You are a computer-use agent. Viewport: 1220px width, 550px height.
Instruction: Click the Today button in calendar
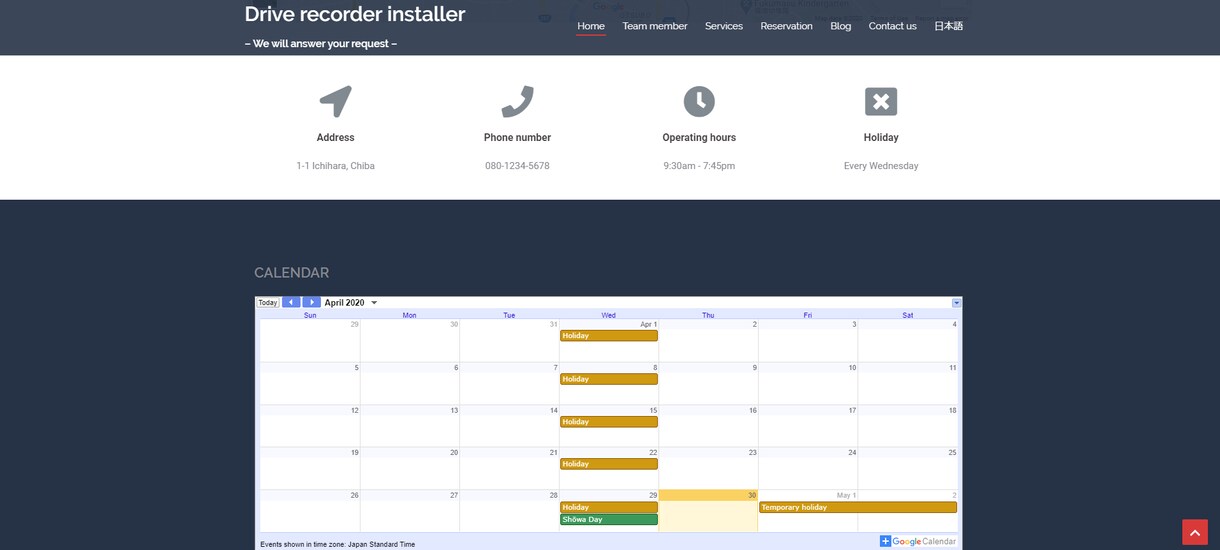click(268, 302)
